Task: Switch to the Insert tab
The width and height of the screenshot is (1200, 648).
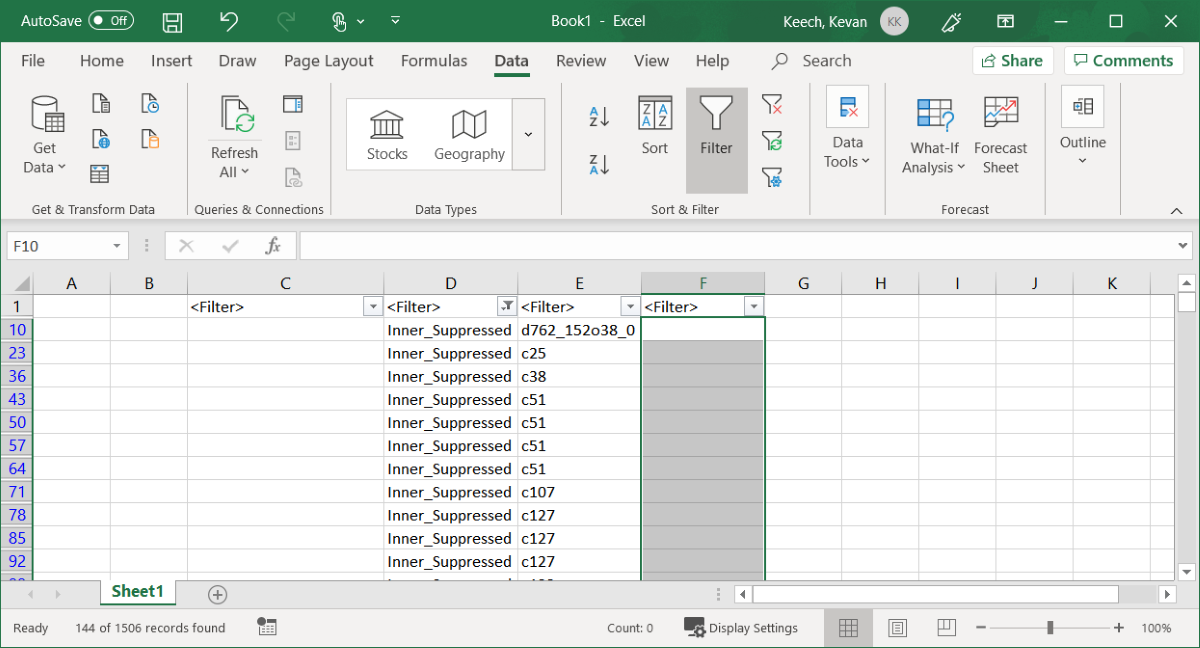Action: [172, 61]
